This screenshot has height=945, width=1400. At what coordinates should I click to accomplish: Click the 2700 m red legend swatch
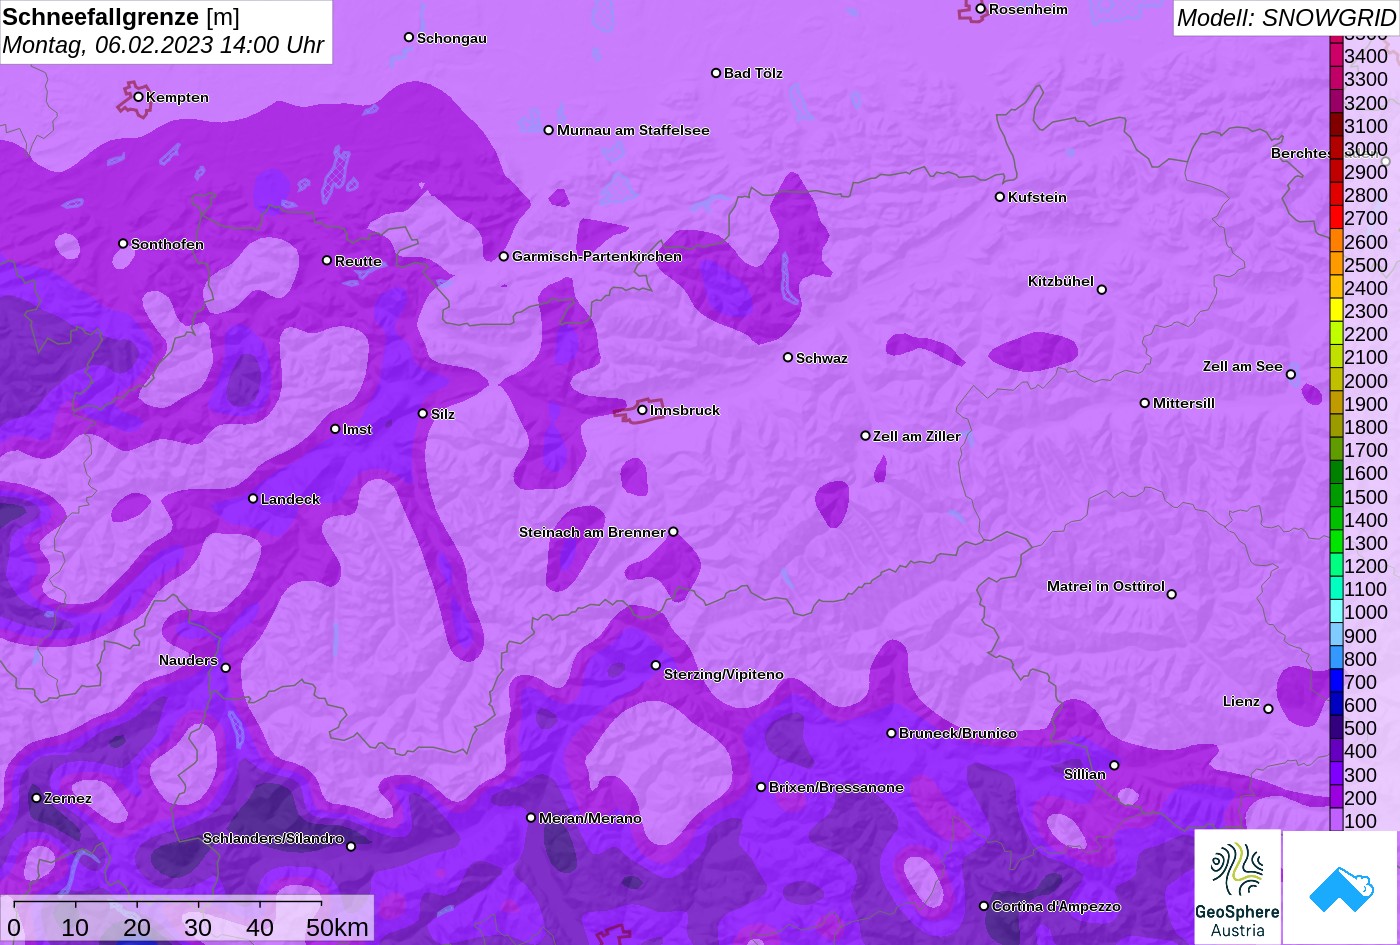1335,218
